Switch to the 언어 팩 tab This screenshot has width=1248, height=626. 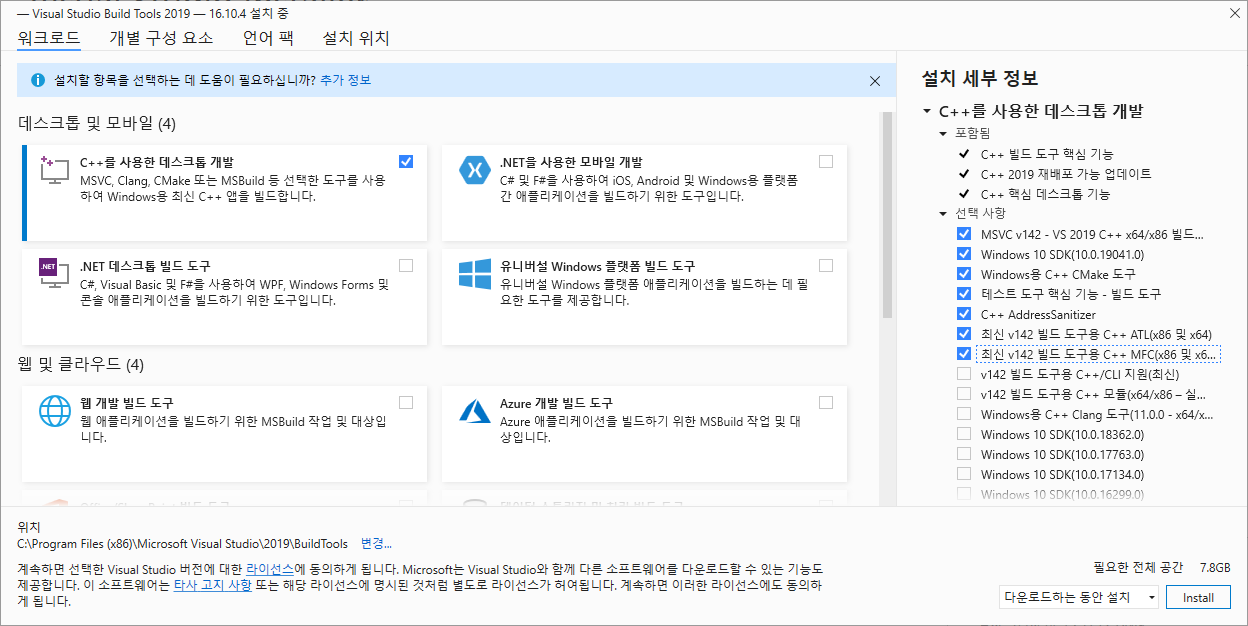268,39
